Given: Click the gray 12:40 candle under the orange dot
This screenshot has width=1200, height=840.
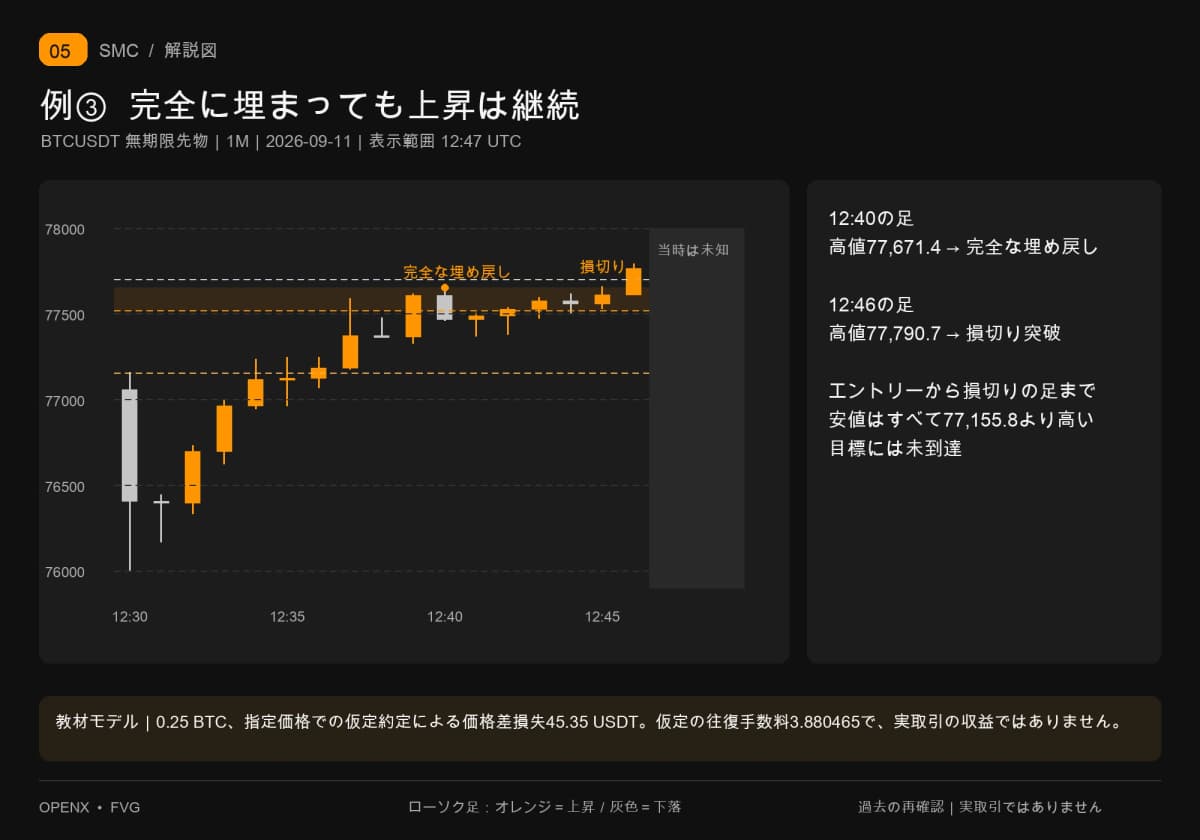Looking at the screenshot, I should coord(445,307).
